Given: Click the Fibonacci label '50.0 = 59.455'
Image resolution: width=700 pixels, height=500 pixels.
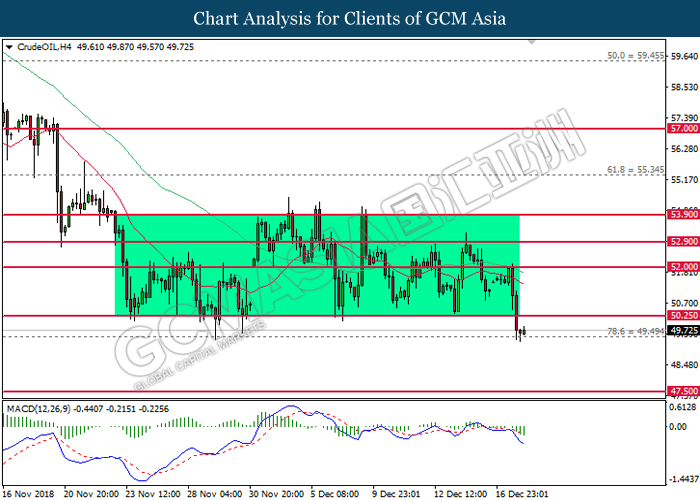Looking at the screenshot, I should [x=636, y=56].
